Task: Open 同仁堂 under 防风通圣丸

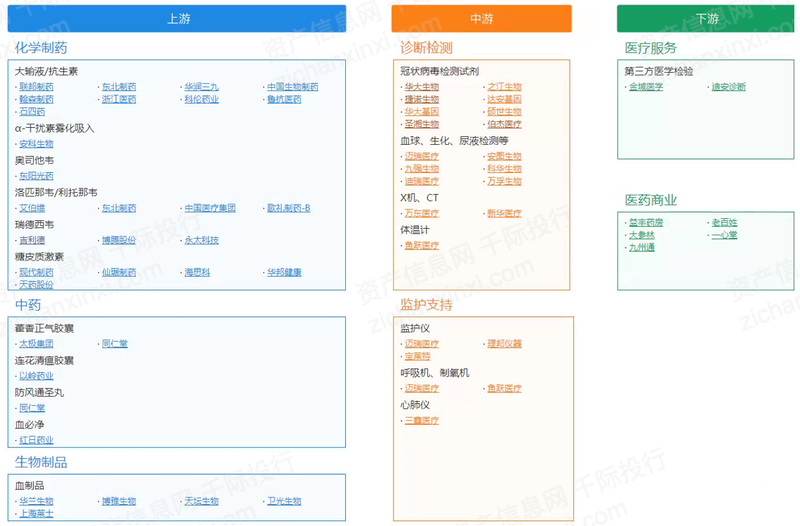Action: (x=32, y=408)
